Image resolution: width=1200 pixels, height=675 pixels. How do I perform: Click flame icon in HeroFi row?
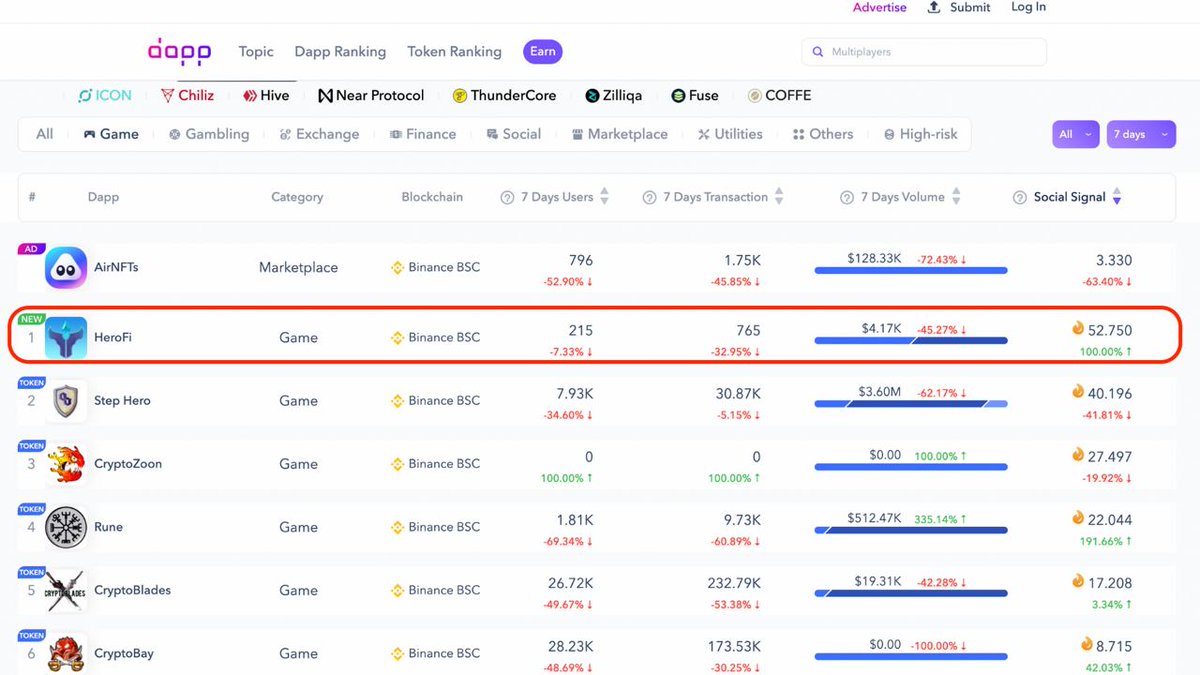tap(1078, 328)
